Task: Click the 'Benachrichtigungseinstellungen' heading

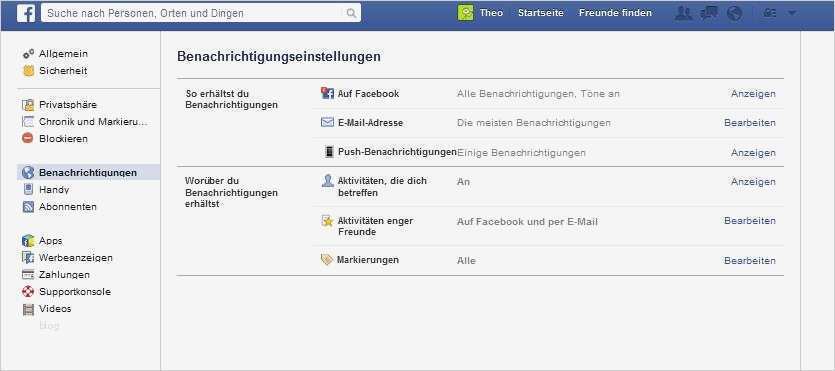Action: [x=279, y=56]
